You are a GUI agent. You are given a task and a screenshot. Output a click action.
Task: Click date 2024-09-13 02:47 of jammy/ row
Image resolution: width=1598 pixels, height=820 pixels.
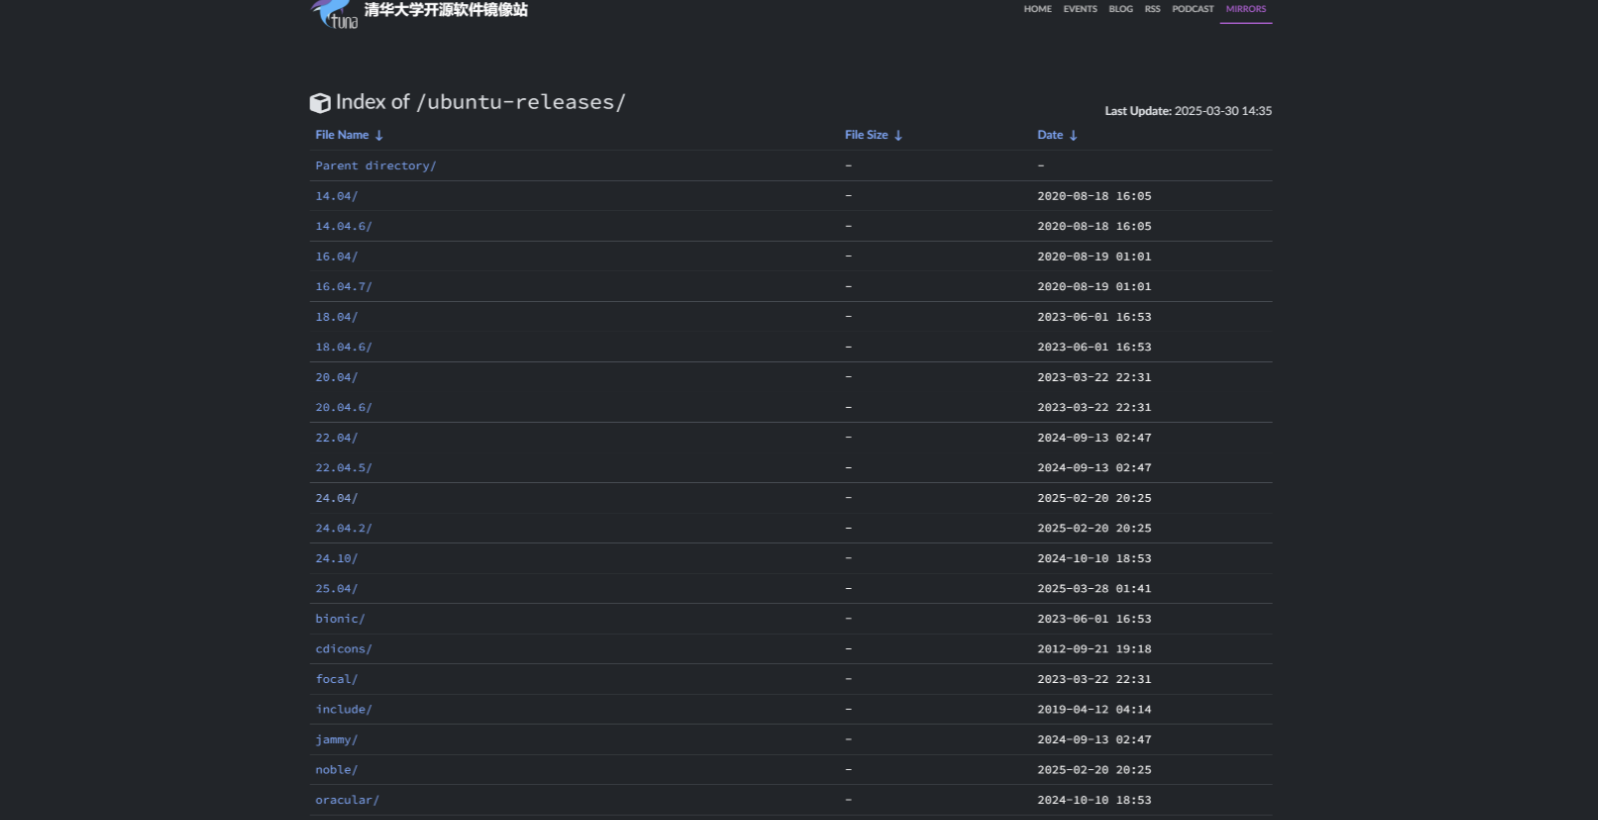(1094, 740)
